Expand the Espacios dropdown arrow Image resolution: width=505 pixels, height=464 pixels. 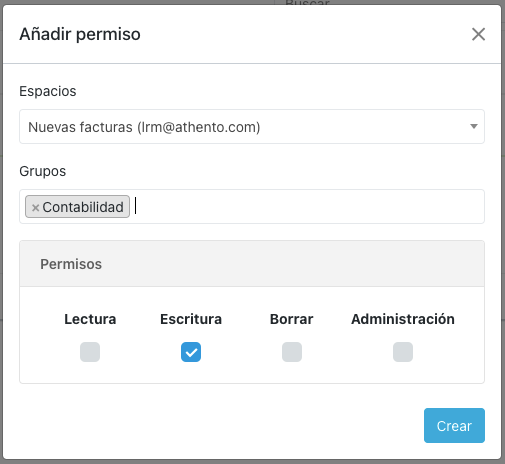pos(474,127)
